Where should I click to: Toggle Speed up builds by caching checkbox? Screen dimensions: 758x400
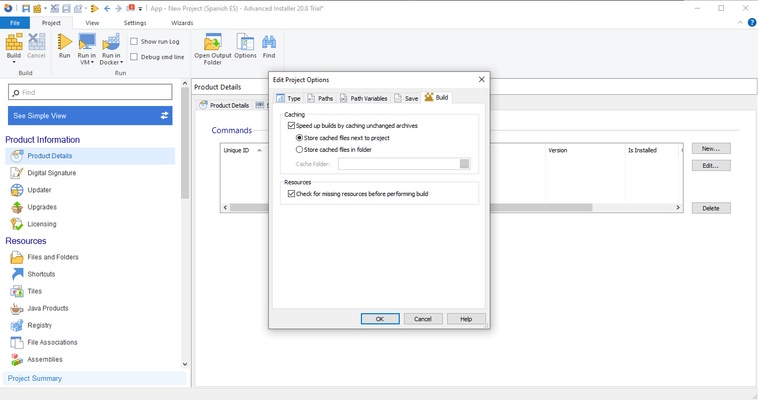(291, 126)
